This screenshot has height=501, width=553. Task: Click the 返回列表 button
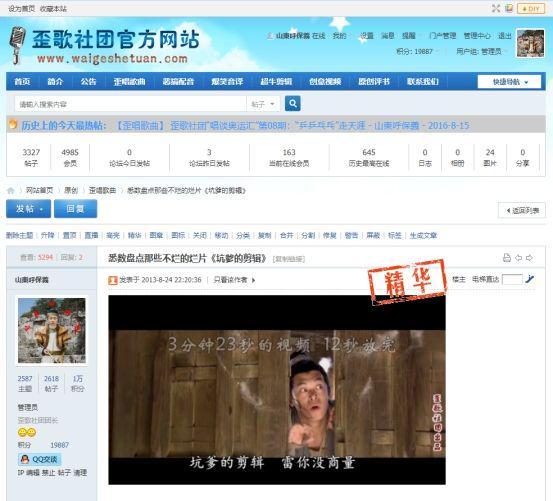pos(522,210)
